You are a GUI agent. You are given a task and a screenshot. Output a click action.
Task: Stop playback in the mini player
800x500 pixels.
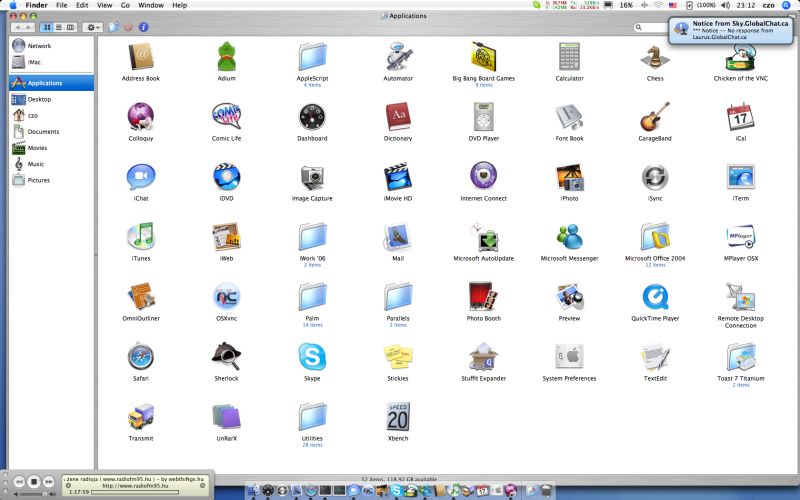(34, 481)
